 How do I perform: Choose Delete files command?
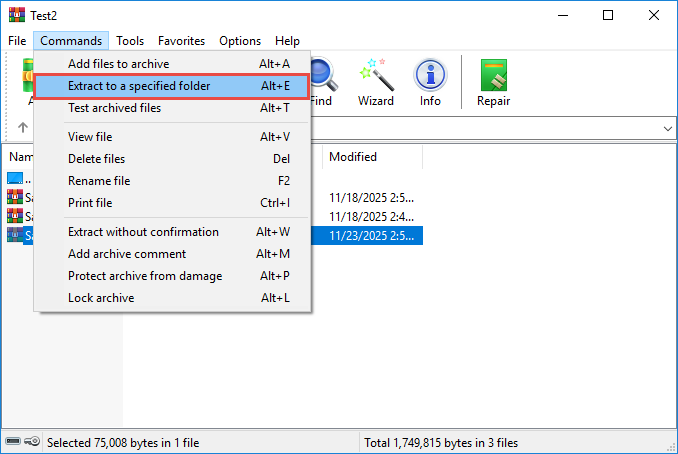(x=172, y=159)
